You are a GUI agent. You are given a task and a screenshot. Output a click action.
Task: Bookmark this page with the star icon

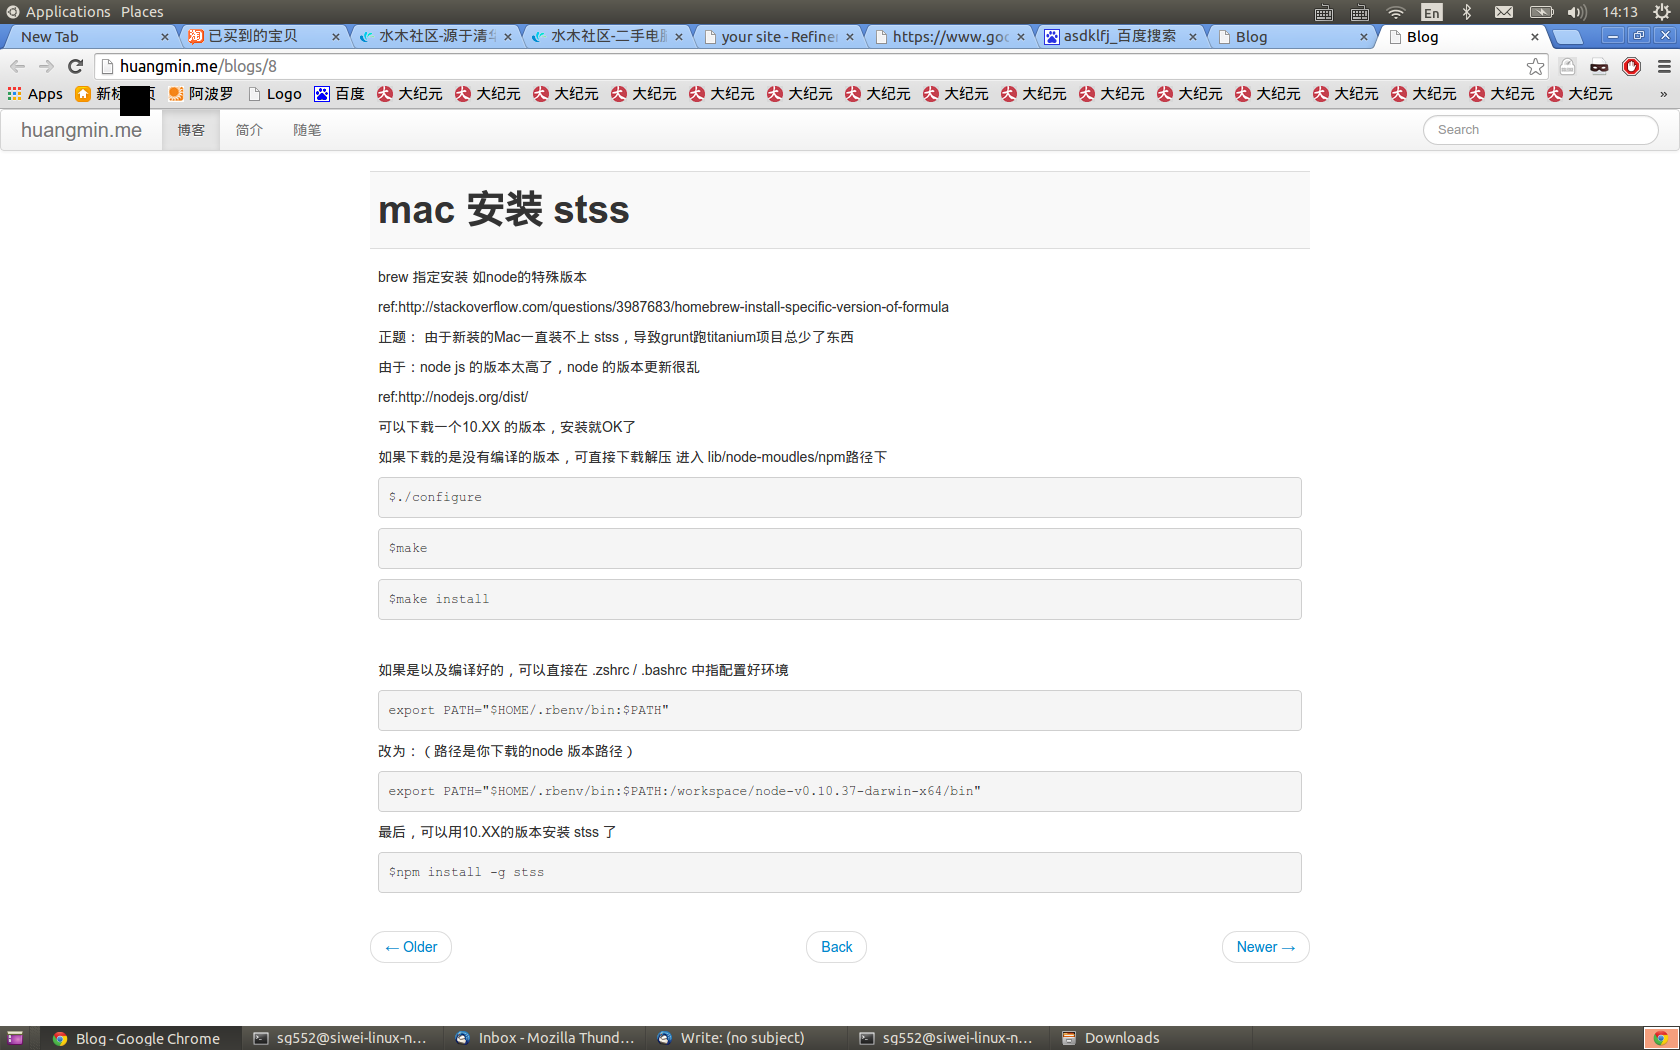(x=1535, y=66)
